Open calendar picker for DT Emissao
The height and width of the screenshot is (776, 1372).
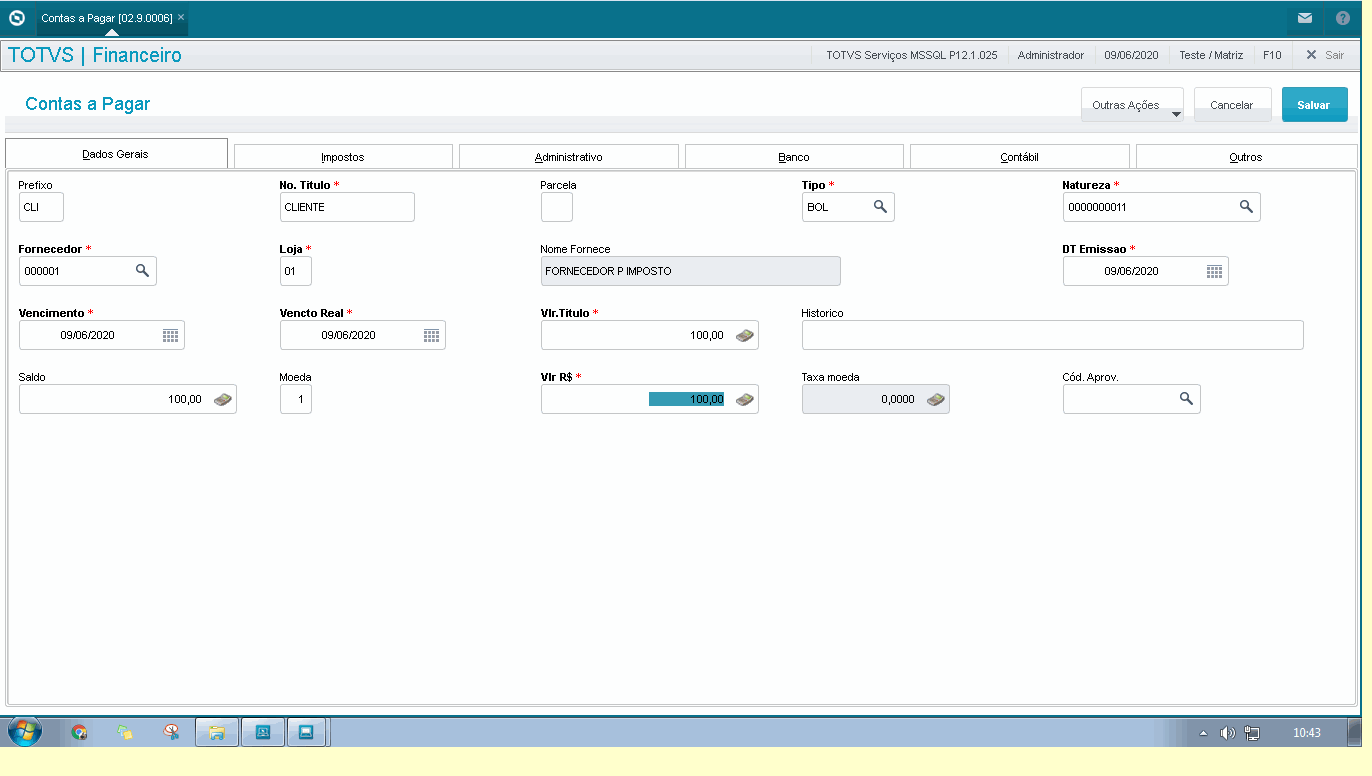click(1214, 271)
